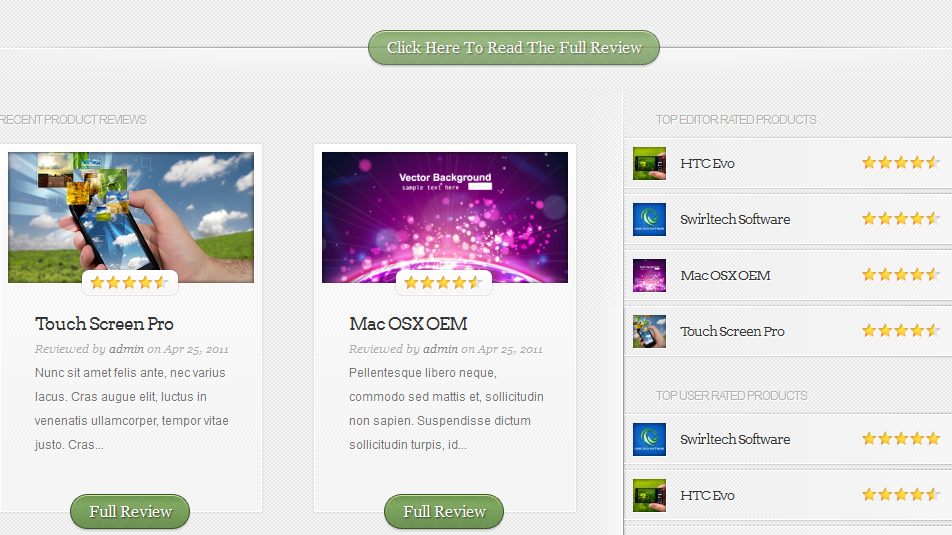
Task: Open Swirltech Software in Top User Rated Products
Action: (x=735, y=439)
